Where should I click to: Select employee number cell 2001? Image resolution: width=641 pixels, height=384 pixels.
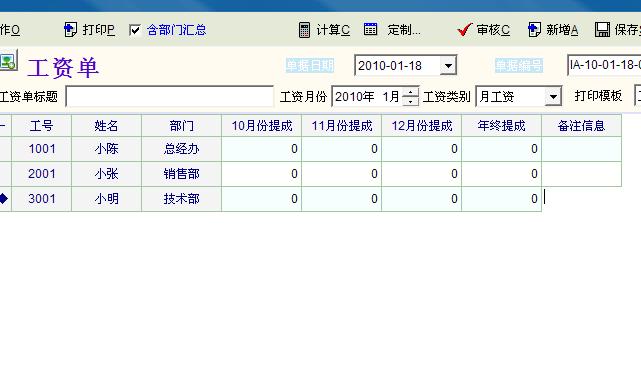tap(42, 174)
